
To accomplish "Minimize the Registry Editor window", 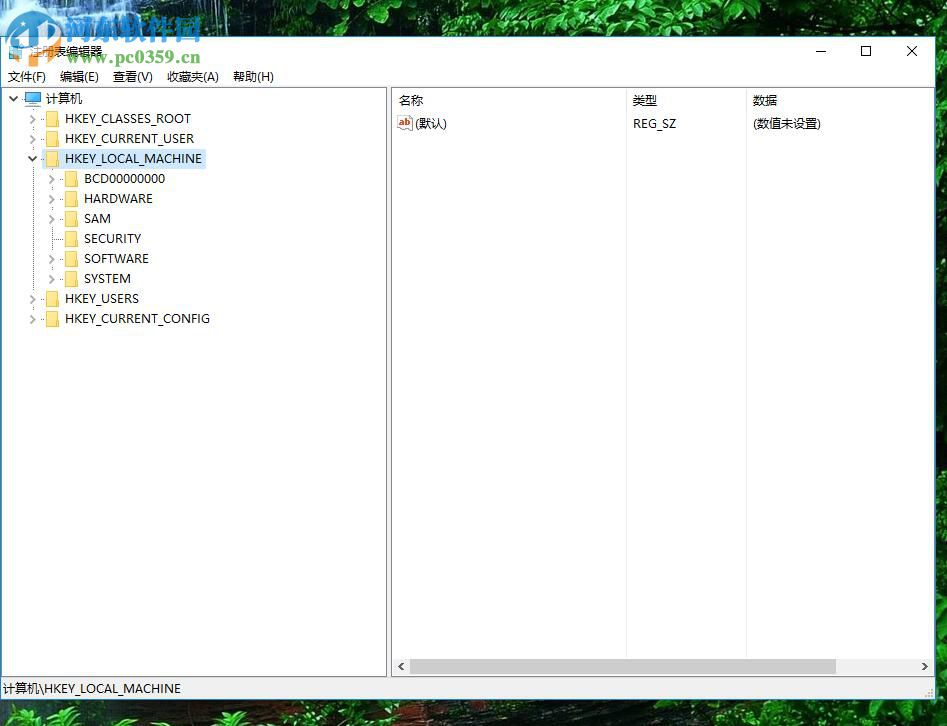I will click(x=821, y=51).
